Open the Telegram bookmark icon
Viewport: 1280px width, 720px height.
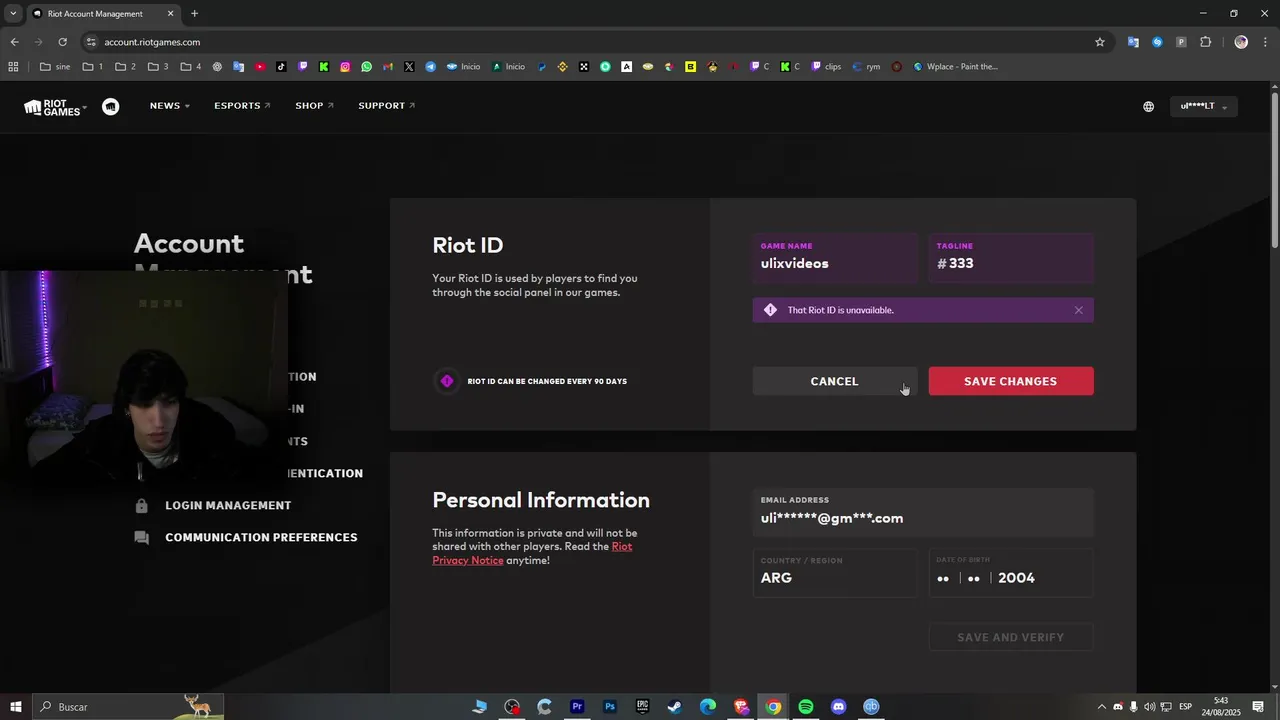tap(431, 67)
